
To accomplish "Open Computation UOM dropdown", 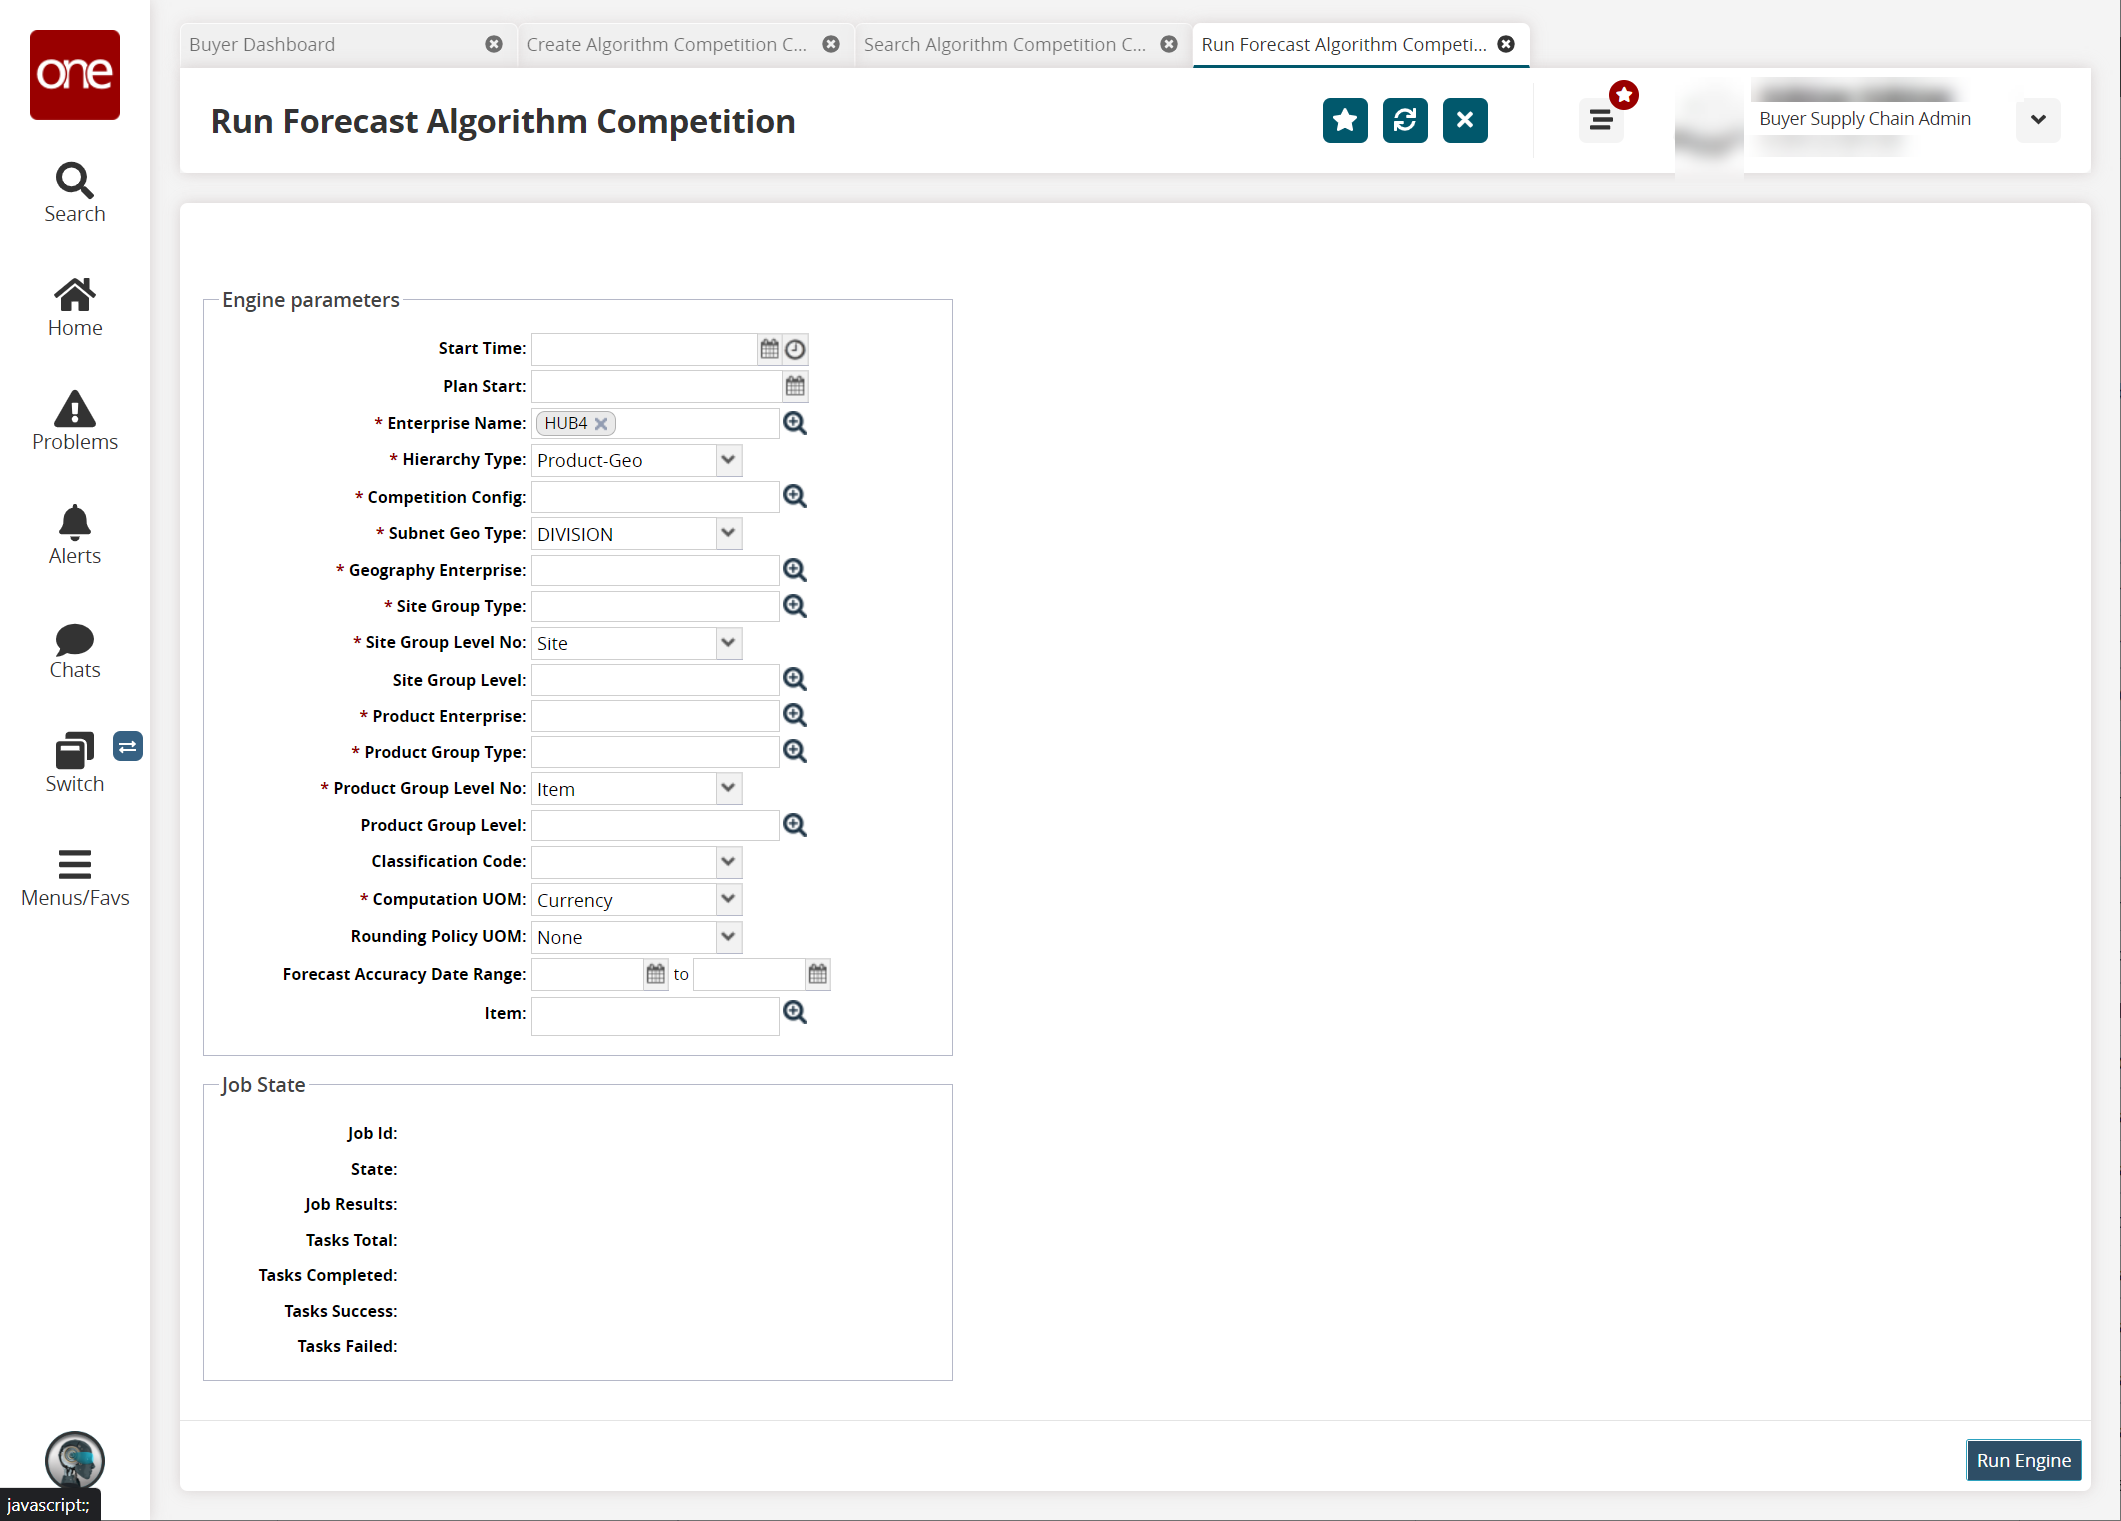I will [728, 899].
